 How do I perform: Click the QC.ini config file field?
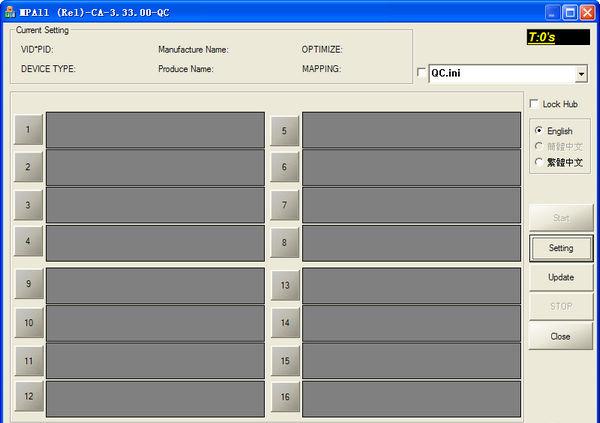click(500, 74)
